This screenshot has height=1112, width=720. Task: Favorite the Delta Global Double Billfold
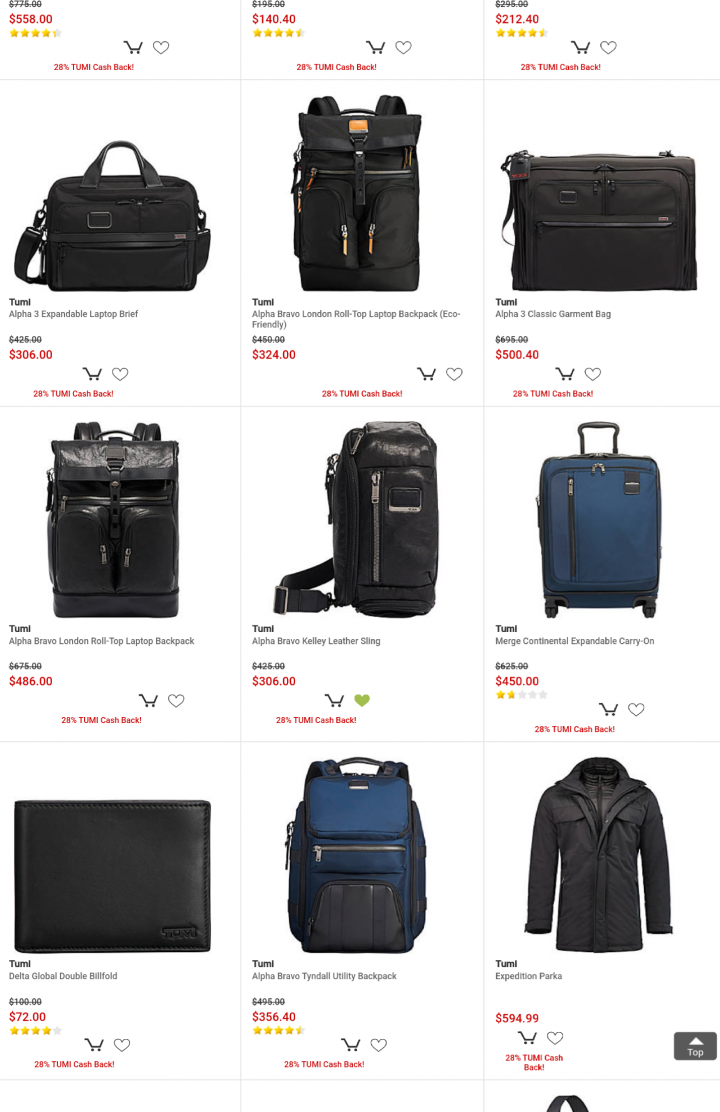122,1045
